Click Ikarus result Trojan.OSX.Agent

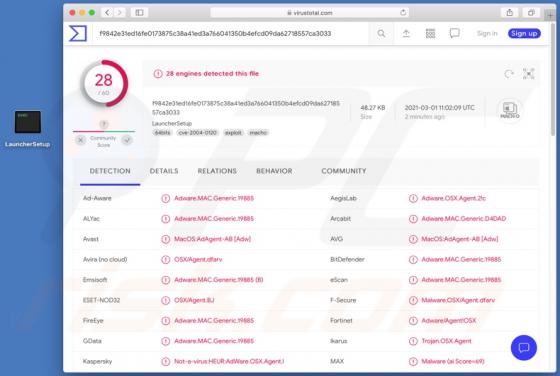pos(446,341)
